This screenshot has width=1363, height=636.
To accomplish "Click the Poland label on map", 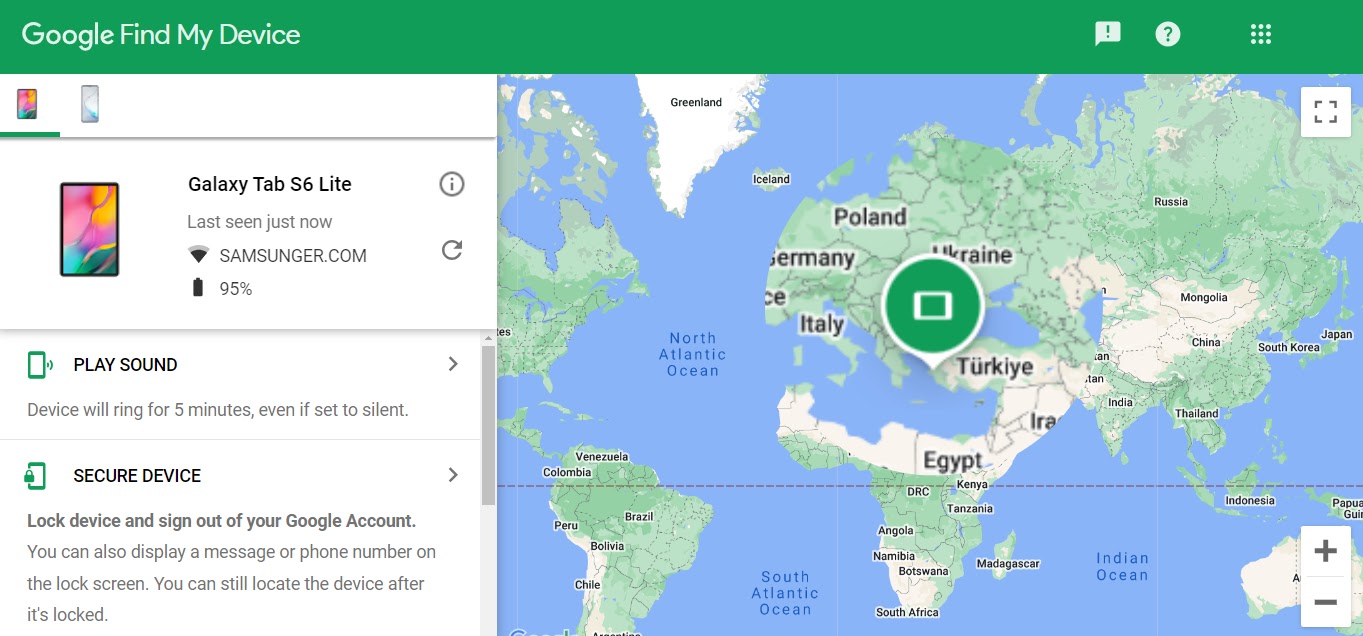I will (870, 217).
